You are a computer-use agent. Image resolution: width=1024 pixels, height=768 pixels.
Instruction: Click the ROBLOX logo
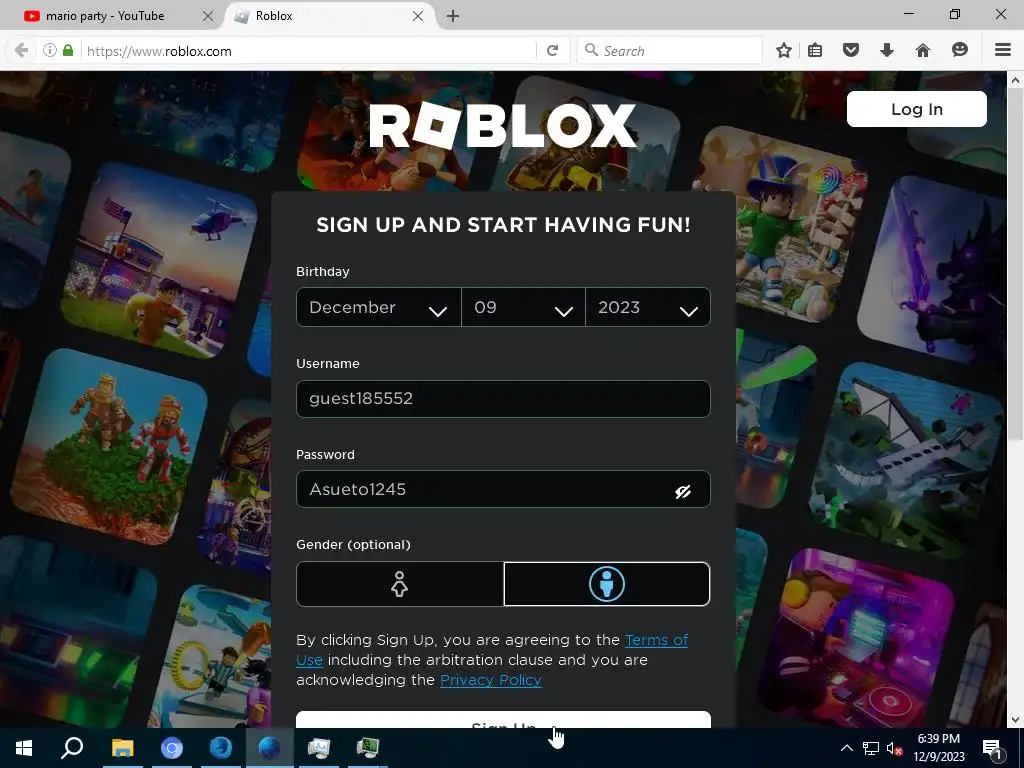502,126
